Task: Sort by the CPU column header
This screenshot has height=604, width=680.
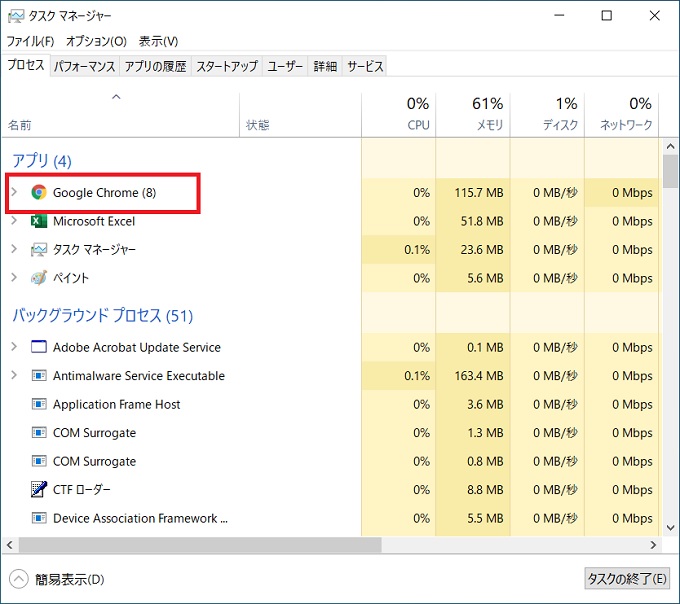Action: click(x=399, y=115)
